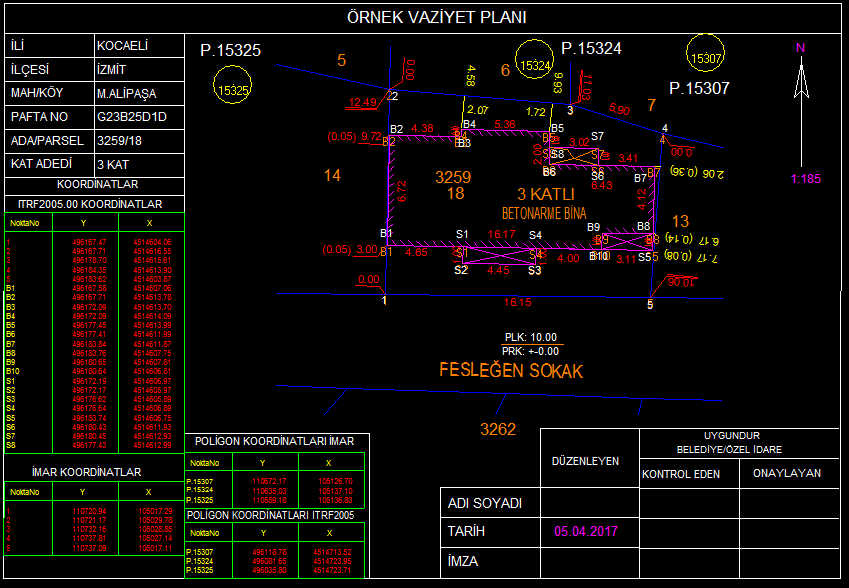The width and height of the screenshot is (849, 588).
Task: Click the large "P.15324" drawing label
Action: coord(591,49)
